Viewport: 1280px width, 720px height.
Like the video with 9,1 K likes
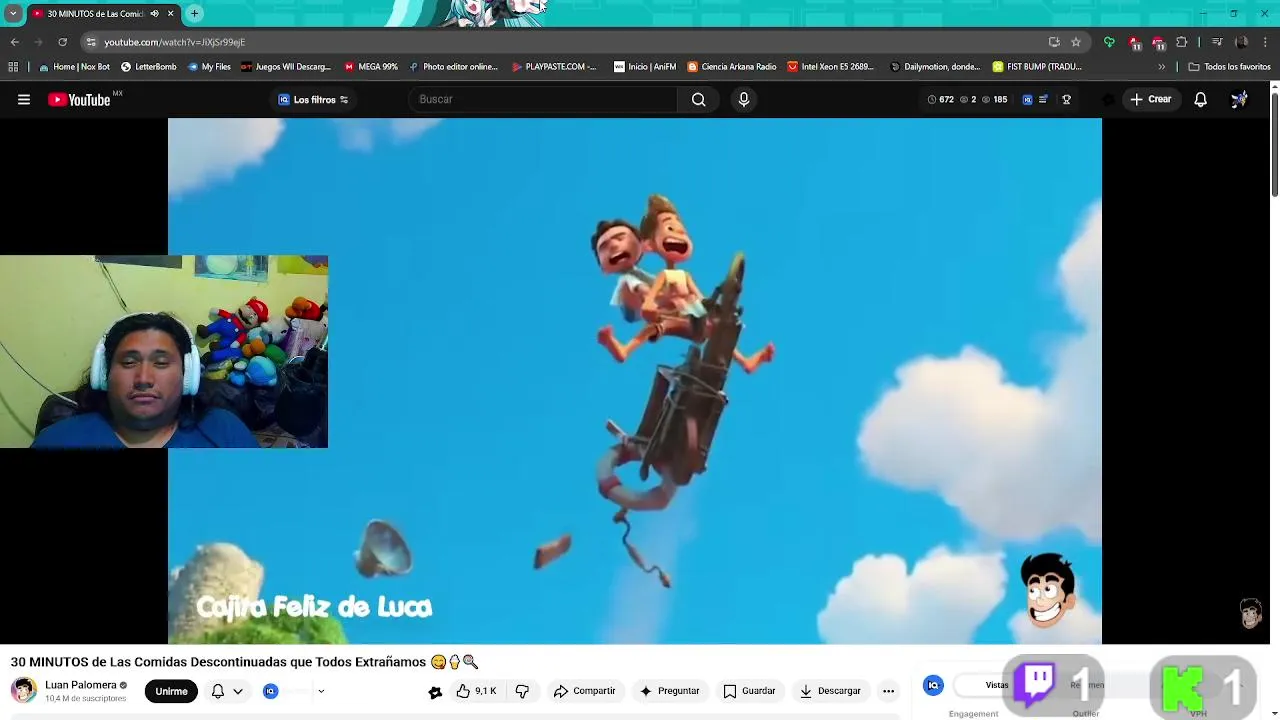click(x=477, y=691)
